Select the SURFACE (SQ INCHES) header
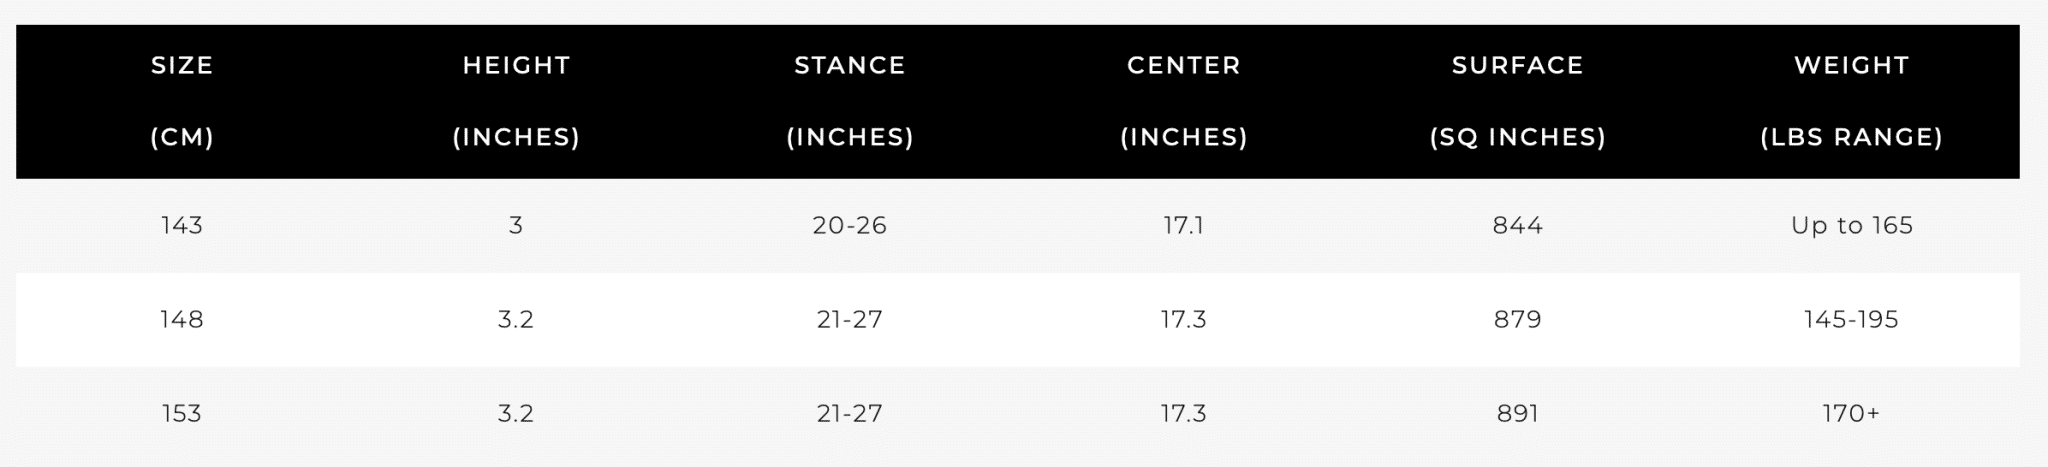Image resolution: width=2048 pixels, height=467 pixels. (x=1518, y=101)
